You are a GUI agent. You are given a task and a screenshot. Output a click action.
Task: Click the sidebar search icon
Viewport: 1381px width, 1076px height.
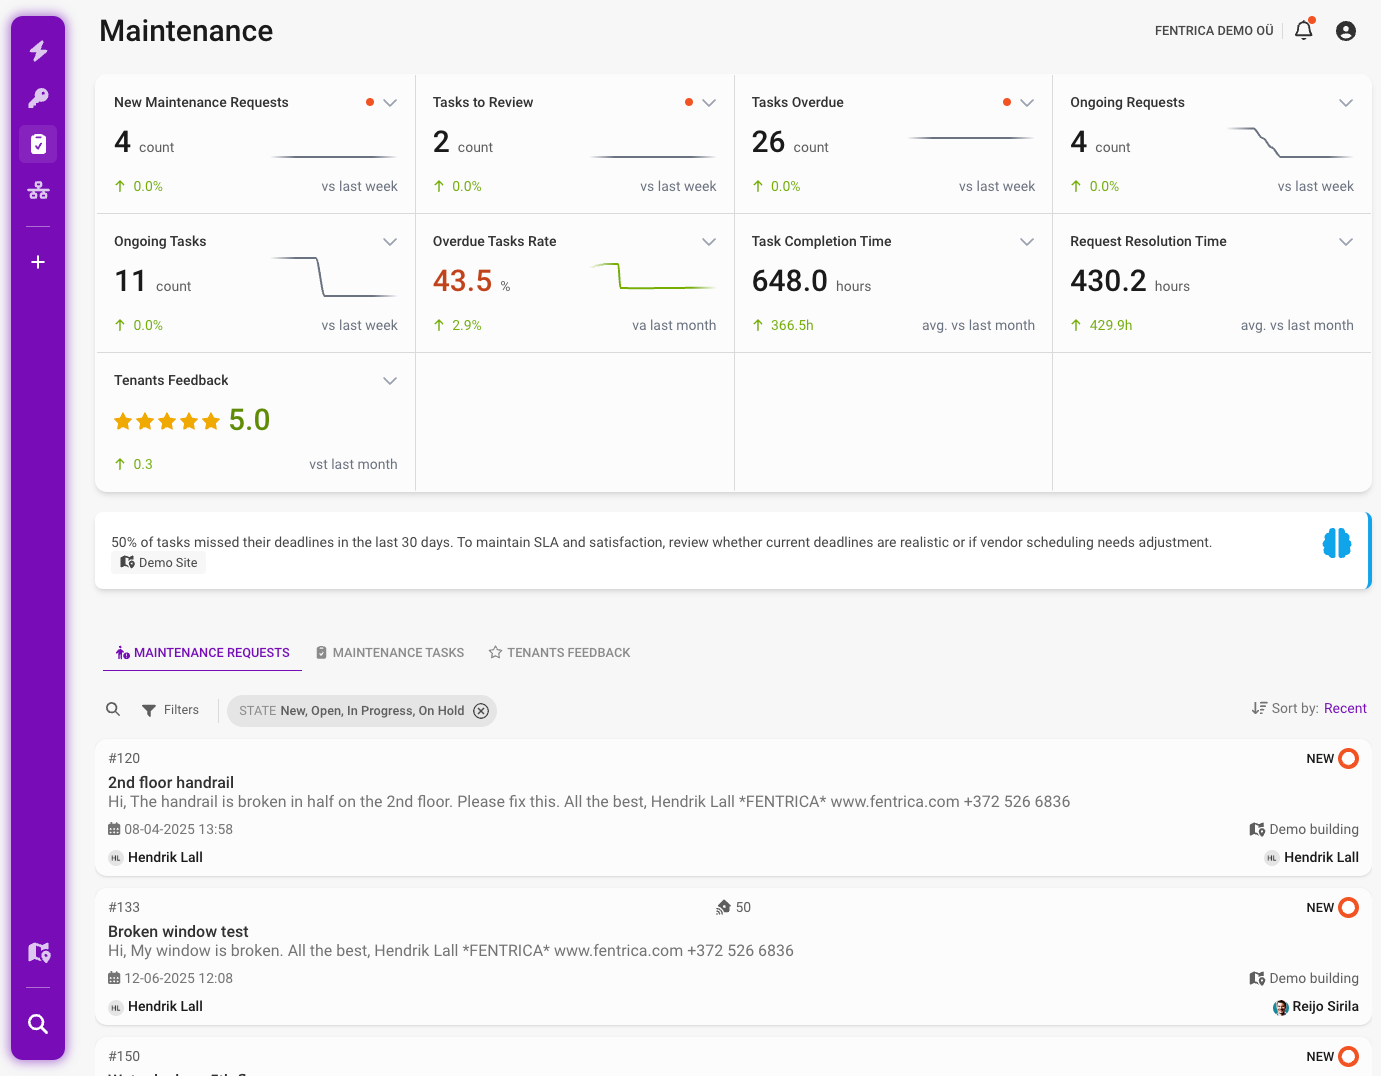point(38,1024)
